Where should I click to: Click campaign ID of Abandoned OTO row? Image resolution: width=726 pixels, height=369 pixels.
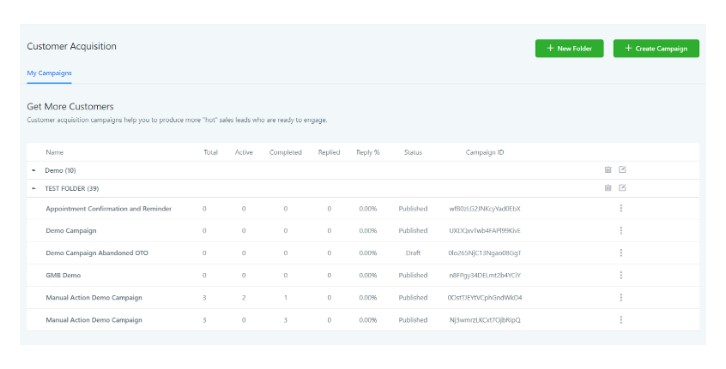pyautogui.click(x=485, y=253)
